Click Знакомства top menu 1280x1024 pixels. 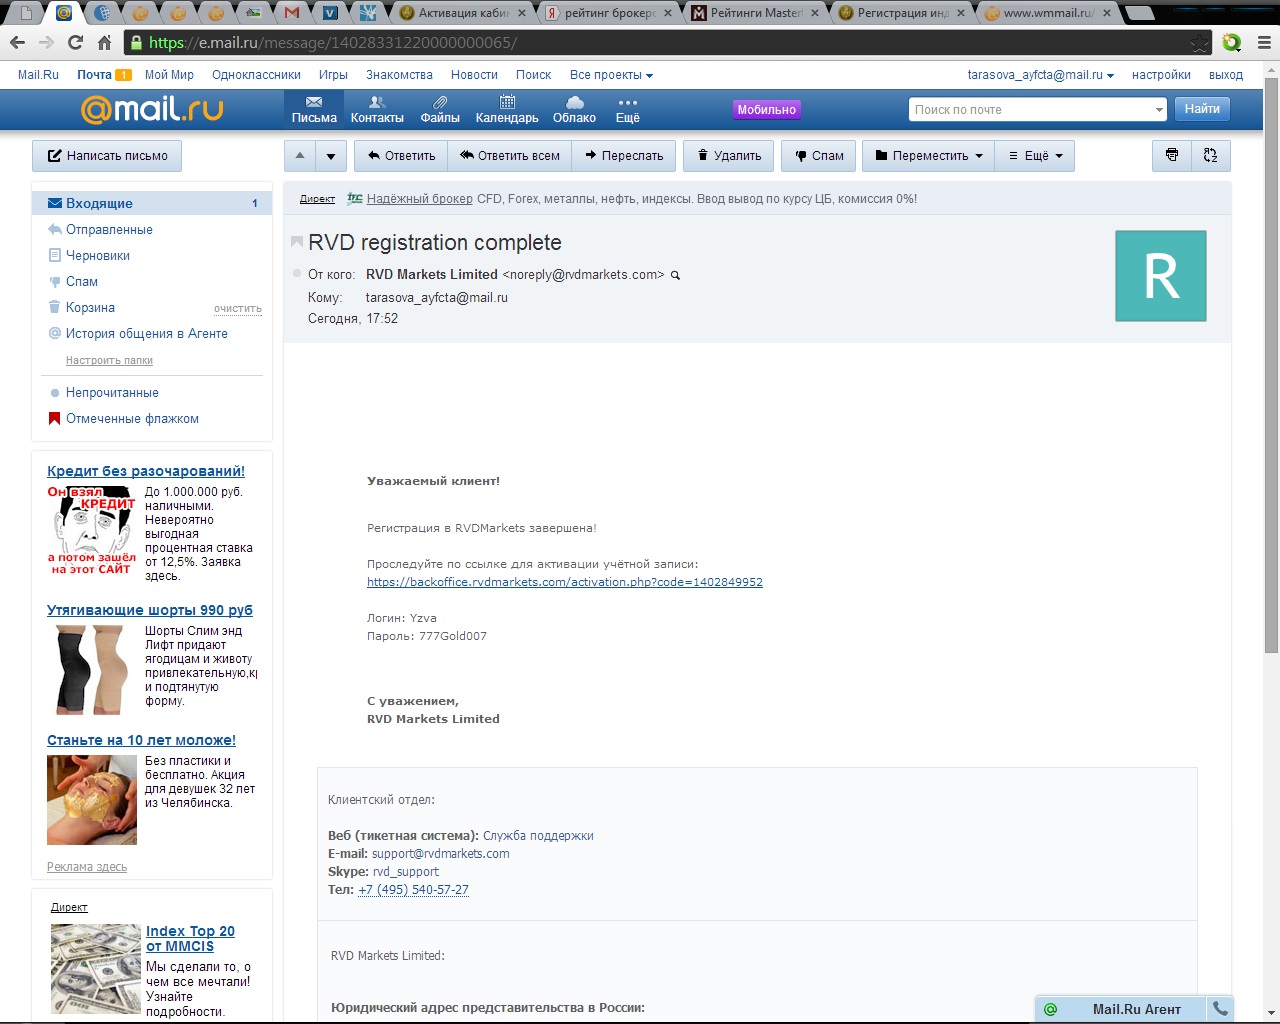(x=399, y=75)
